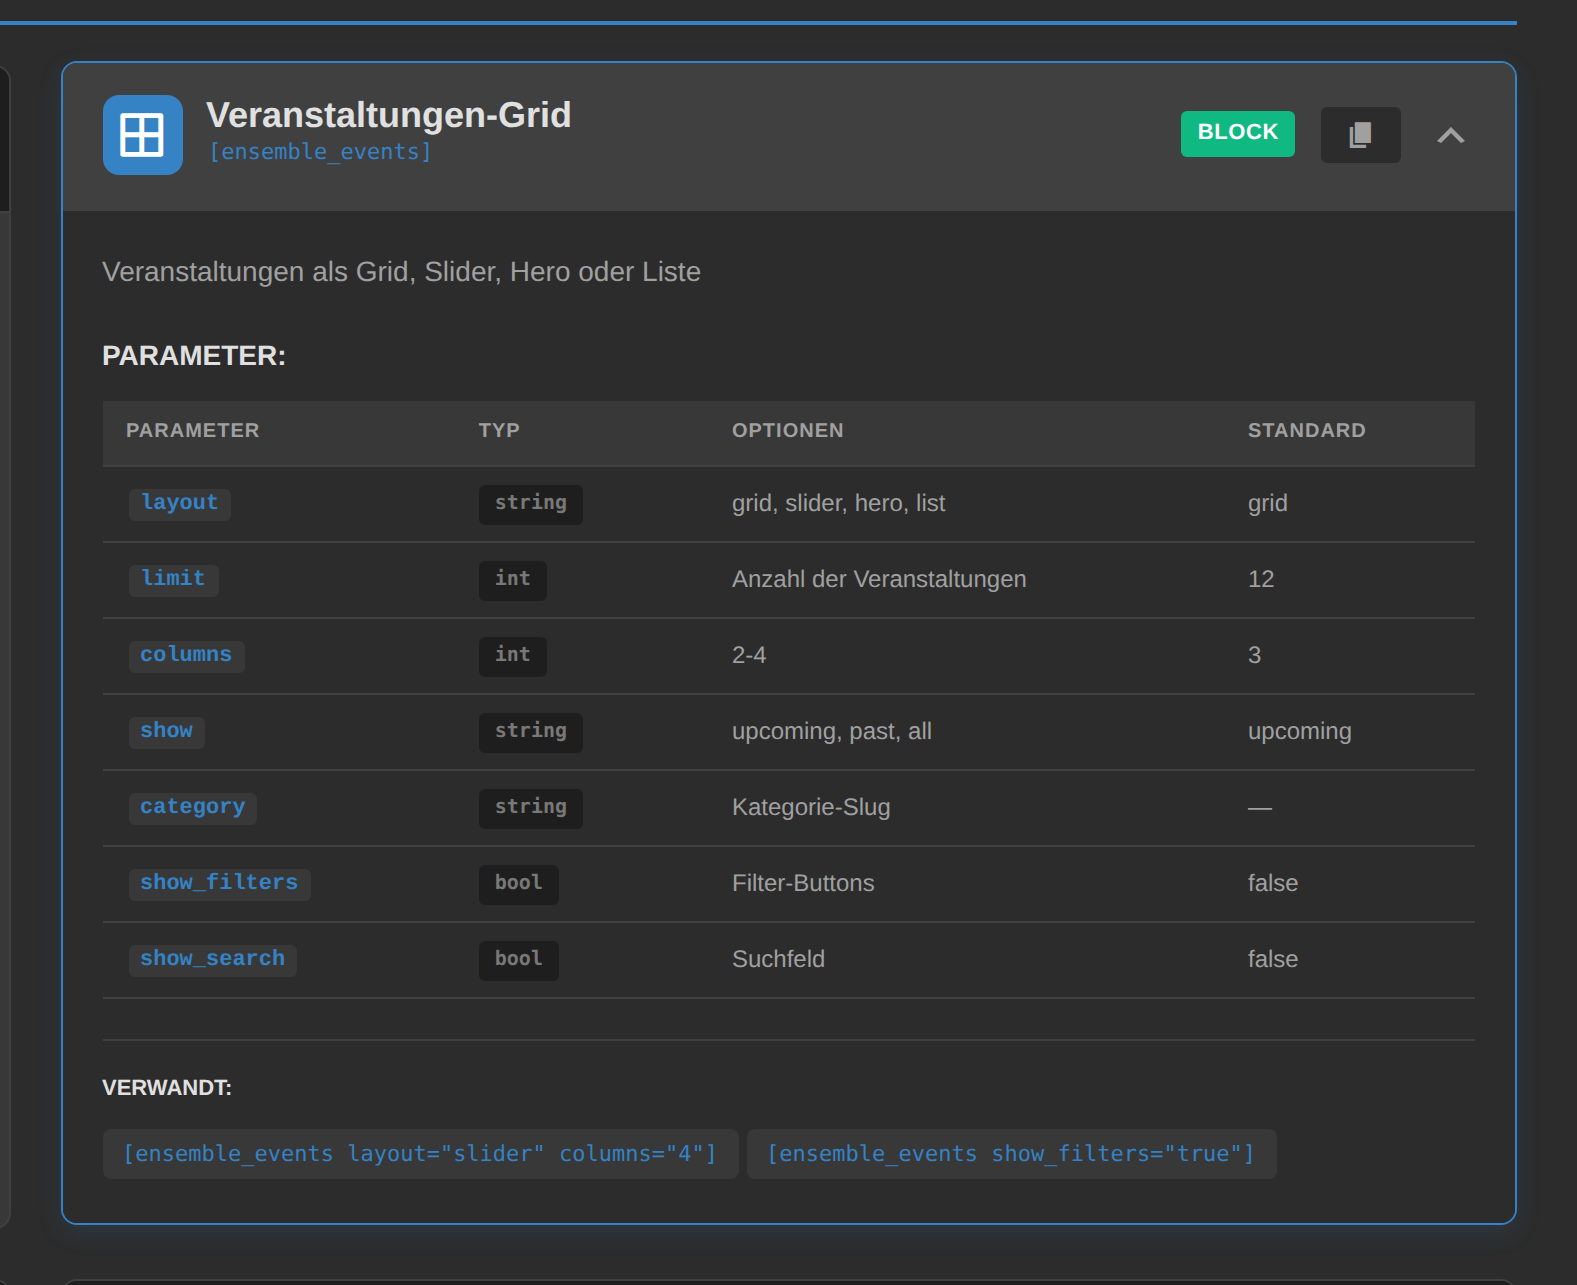The height and width of the screenshot is (1285, 1577).
Task: Click the TYP column header
Action: [x=498, y=430]
